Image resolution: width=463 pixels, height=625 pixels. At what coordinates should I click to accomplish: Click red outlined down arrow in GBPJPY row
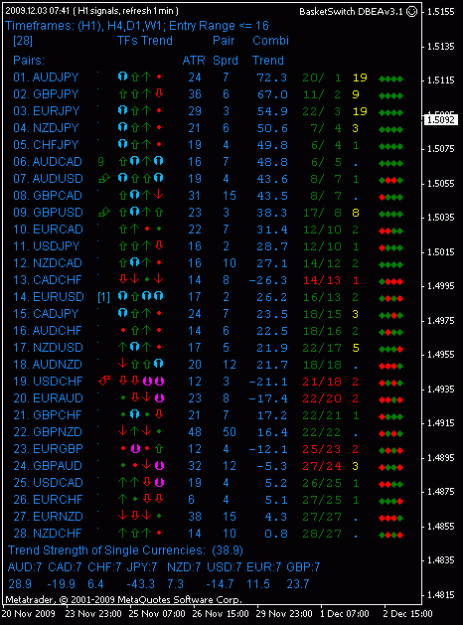pyautogui.click(x=159, y=93)
